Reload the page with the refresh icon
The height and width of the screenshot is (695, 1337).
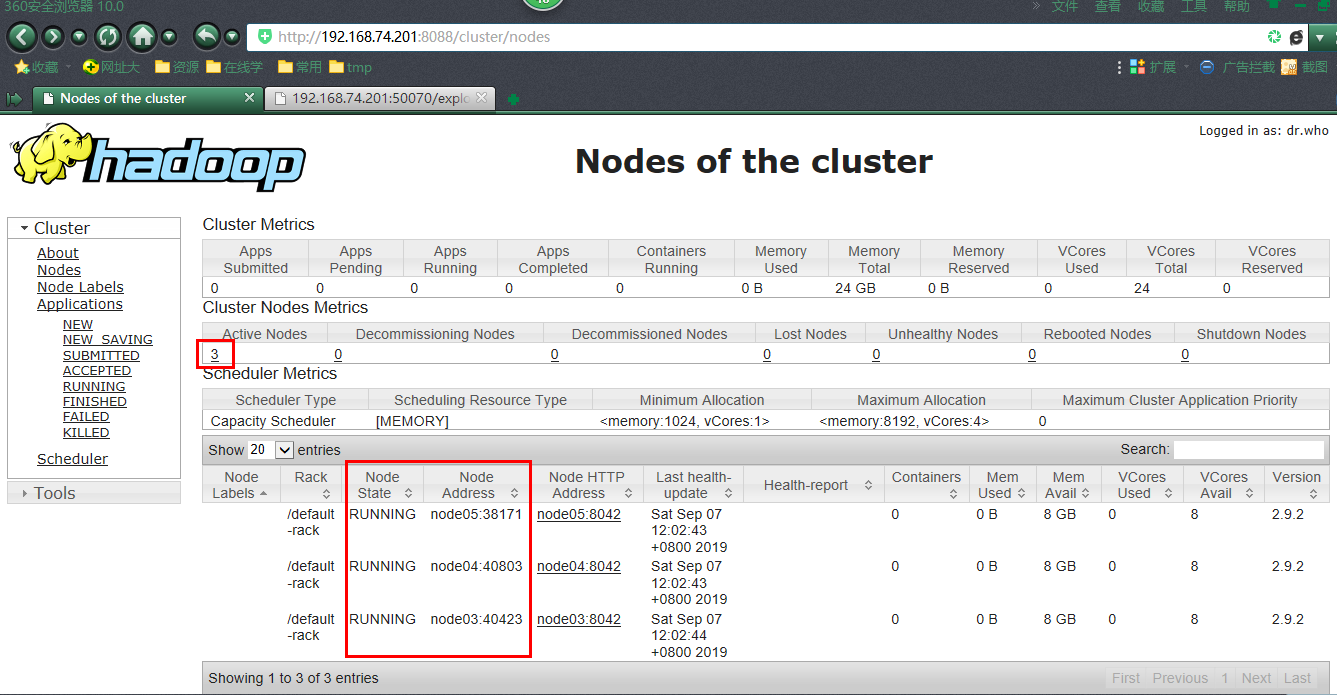[x=107, y=38]
